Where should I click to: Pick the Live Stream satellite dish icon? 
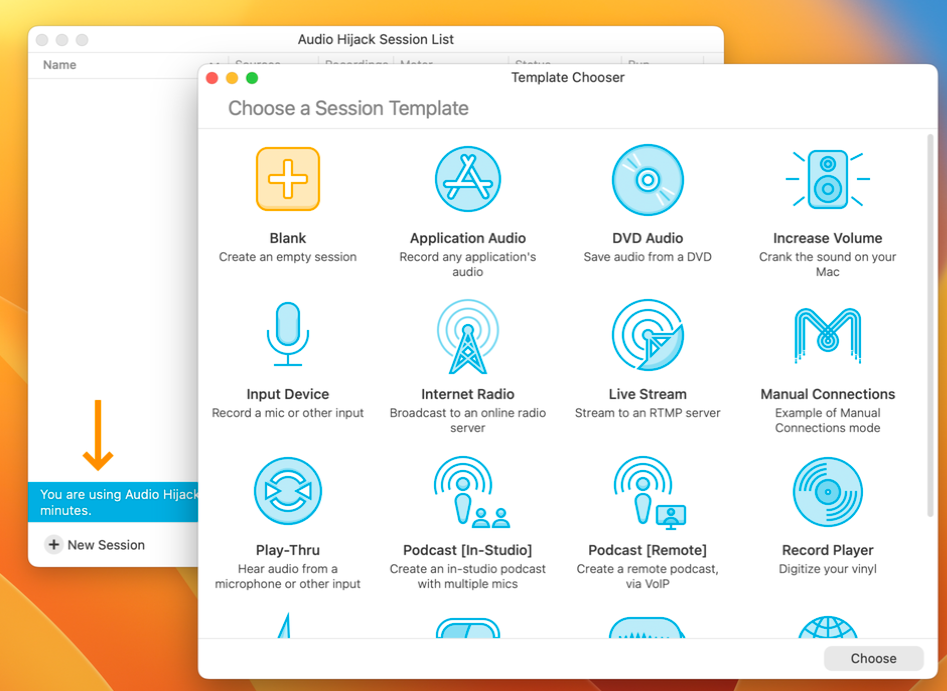click(x=647, y=335)
